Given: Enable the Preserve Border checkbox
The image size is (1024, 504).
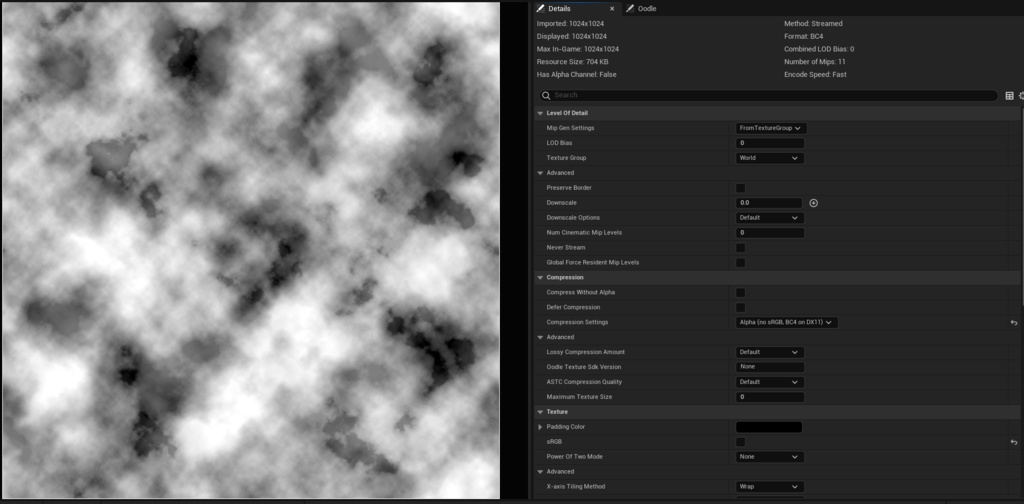Looking at the screenshot, I should (741, 188).
